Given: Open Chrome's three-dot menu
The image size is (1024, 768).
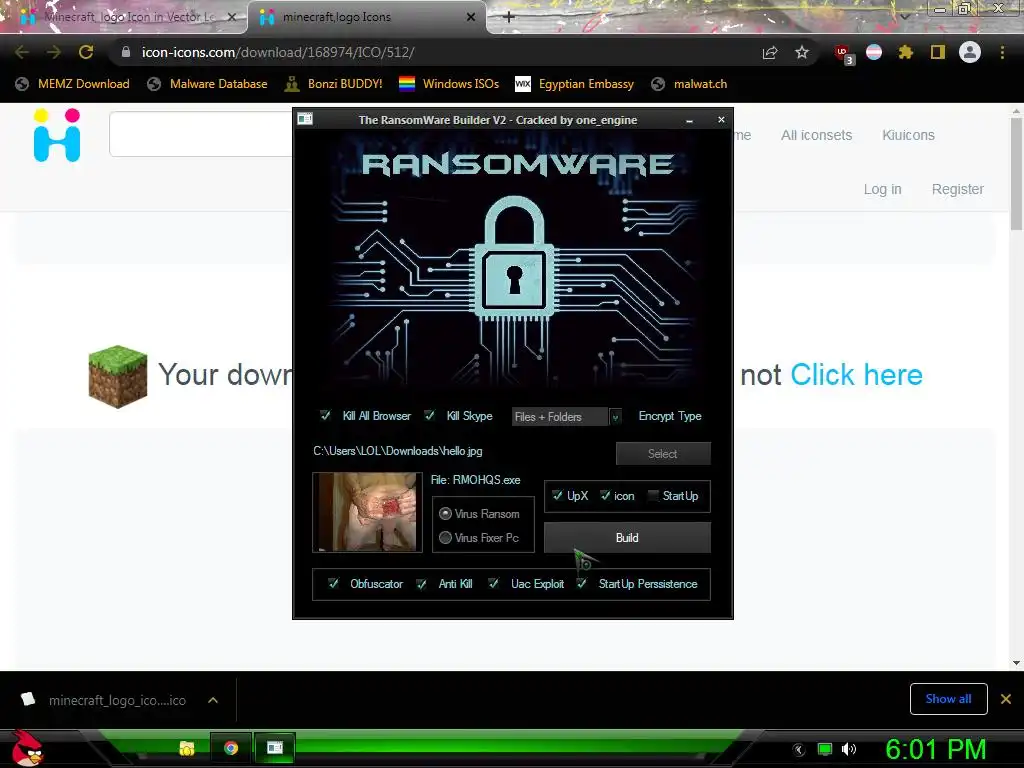Looking at the screenshot, I should [1002, 52].
